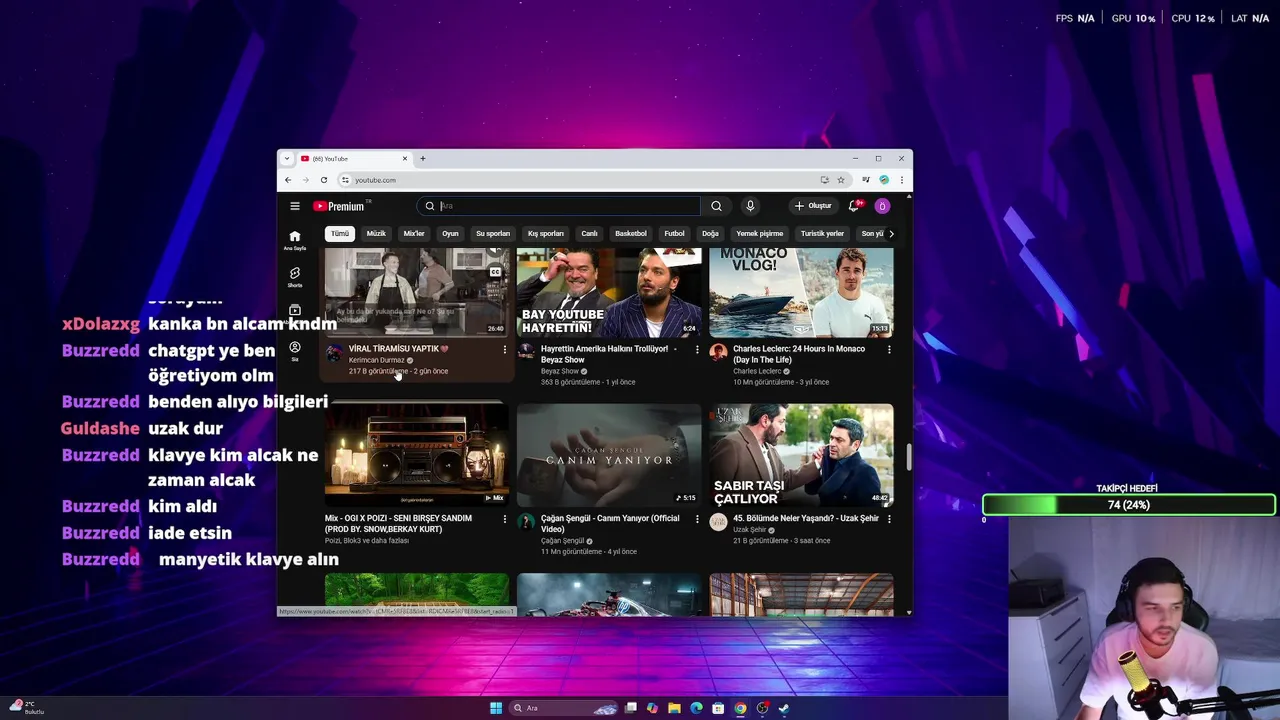
Task: Open Microsoft Edge from taskbar
Action: 696,708
